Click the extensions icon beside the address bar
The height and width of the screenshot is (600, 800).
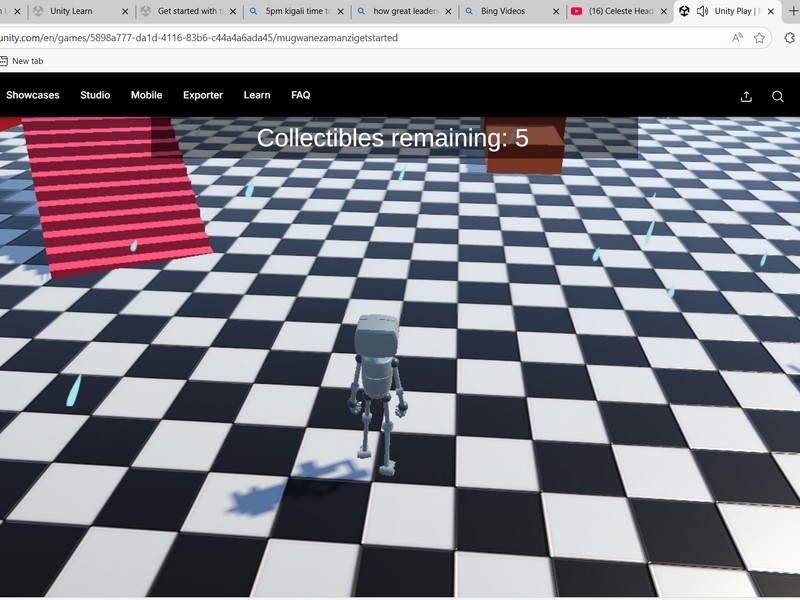click(789, 38)
